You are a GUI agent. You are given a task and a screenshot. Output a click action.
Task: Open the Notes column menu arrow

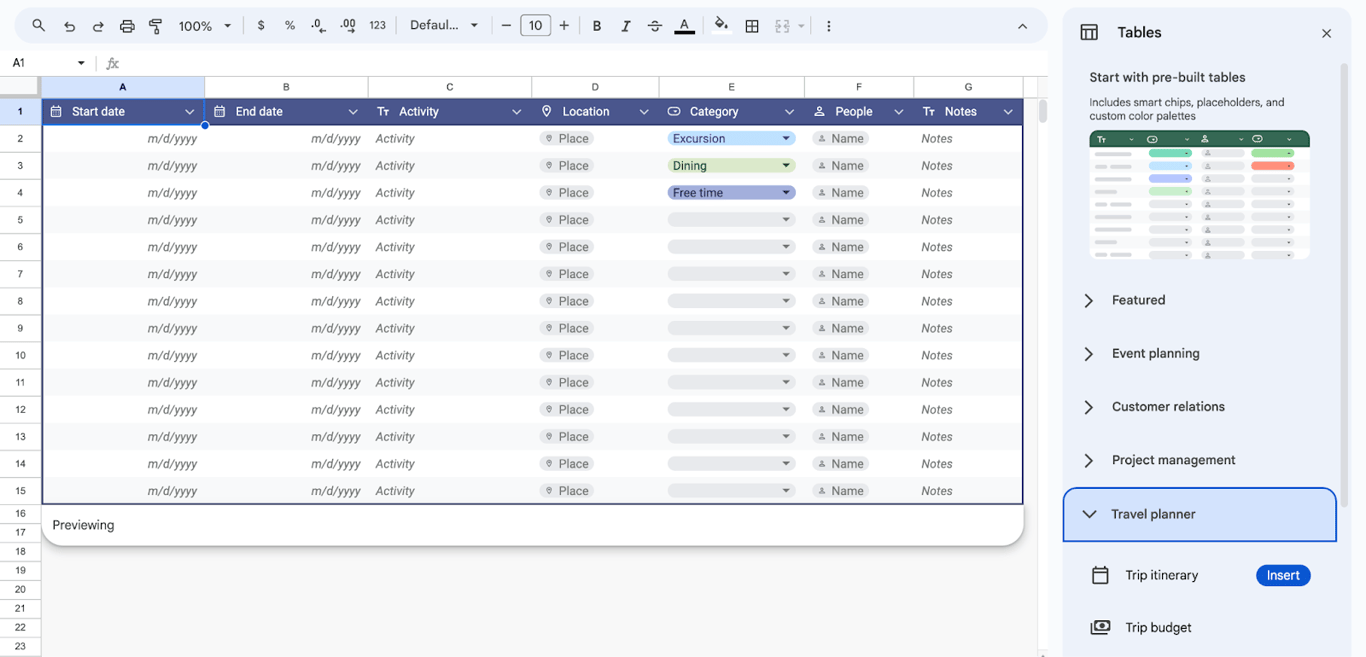tap(1008, 112)
